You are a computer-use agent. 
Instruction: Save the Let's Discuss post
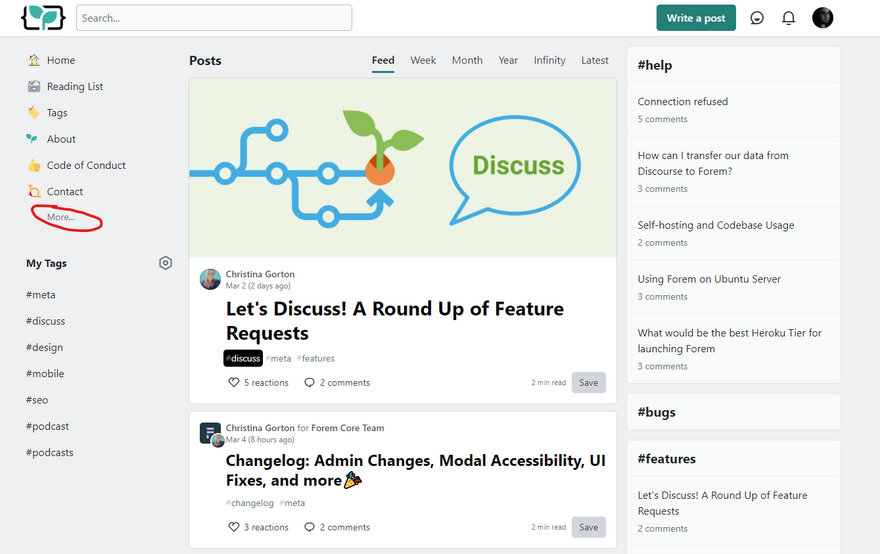pos(588,382)
